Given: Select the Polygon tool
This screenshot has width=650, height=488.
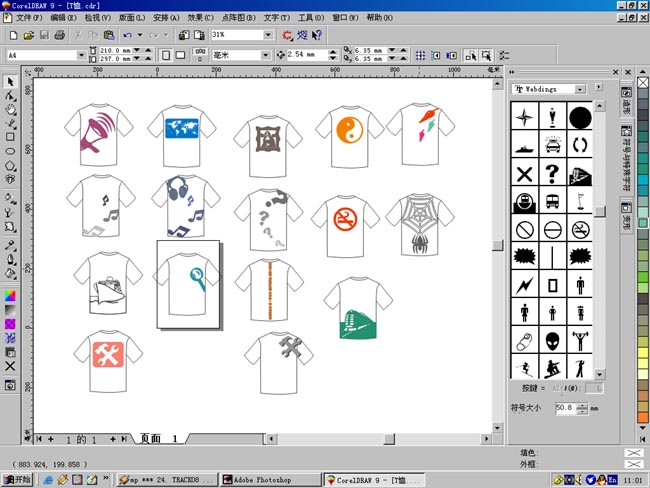Looking at the screenshot, I should coord(10,165).
